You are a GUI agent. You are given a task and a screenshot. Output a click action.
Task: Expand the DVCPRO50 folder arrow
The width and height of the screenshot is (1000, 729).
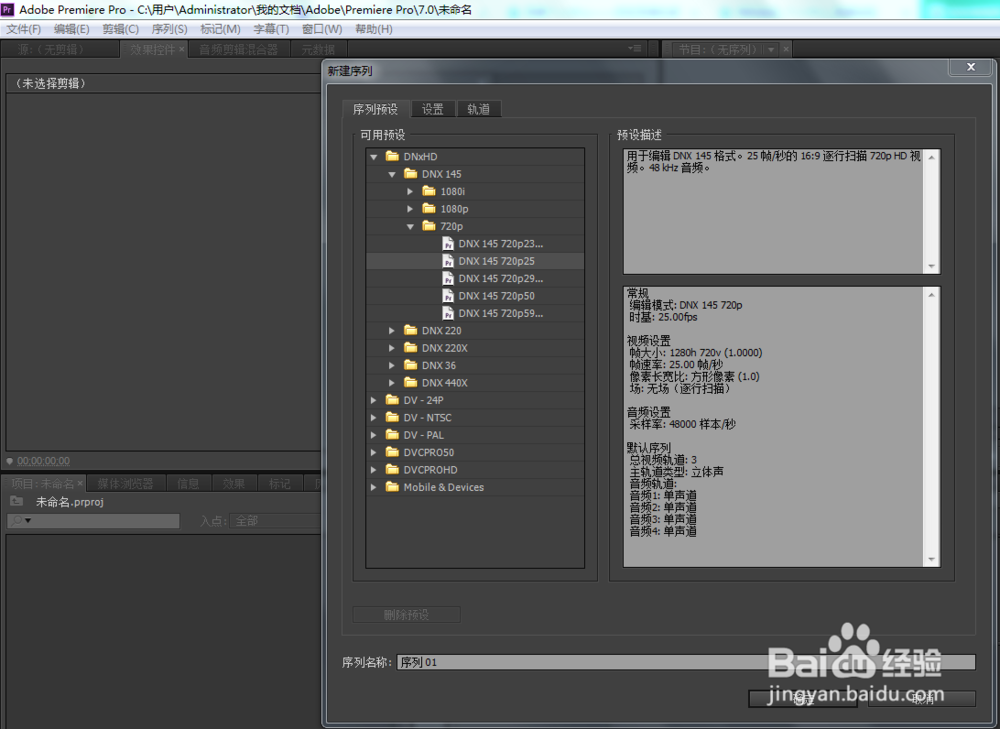tap(374, 452)
